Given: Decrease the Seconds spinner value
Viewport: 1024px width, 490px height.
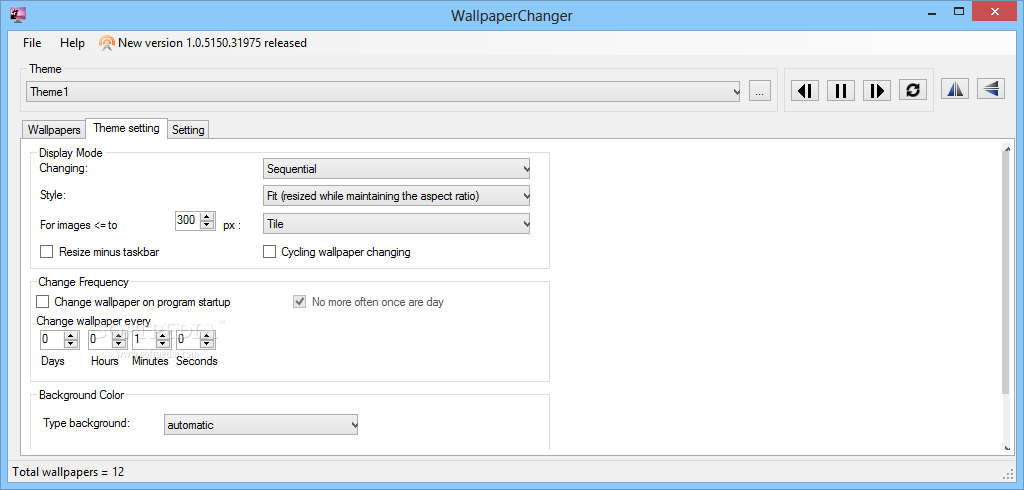Looking at the screenshot, I should 208,344.
